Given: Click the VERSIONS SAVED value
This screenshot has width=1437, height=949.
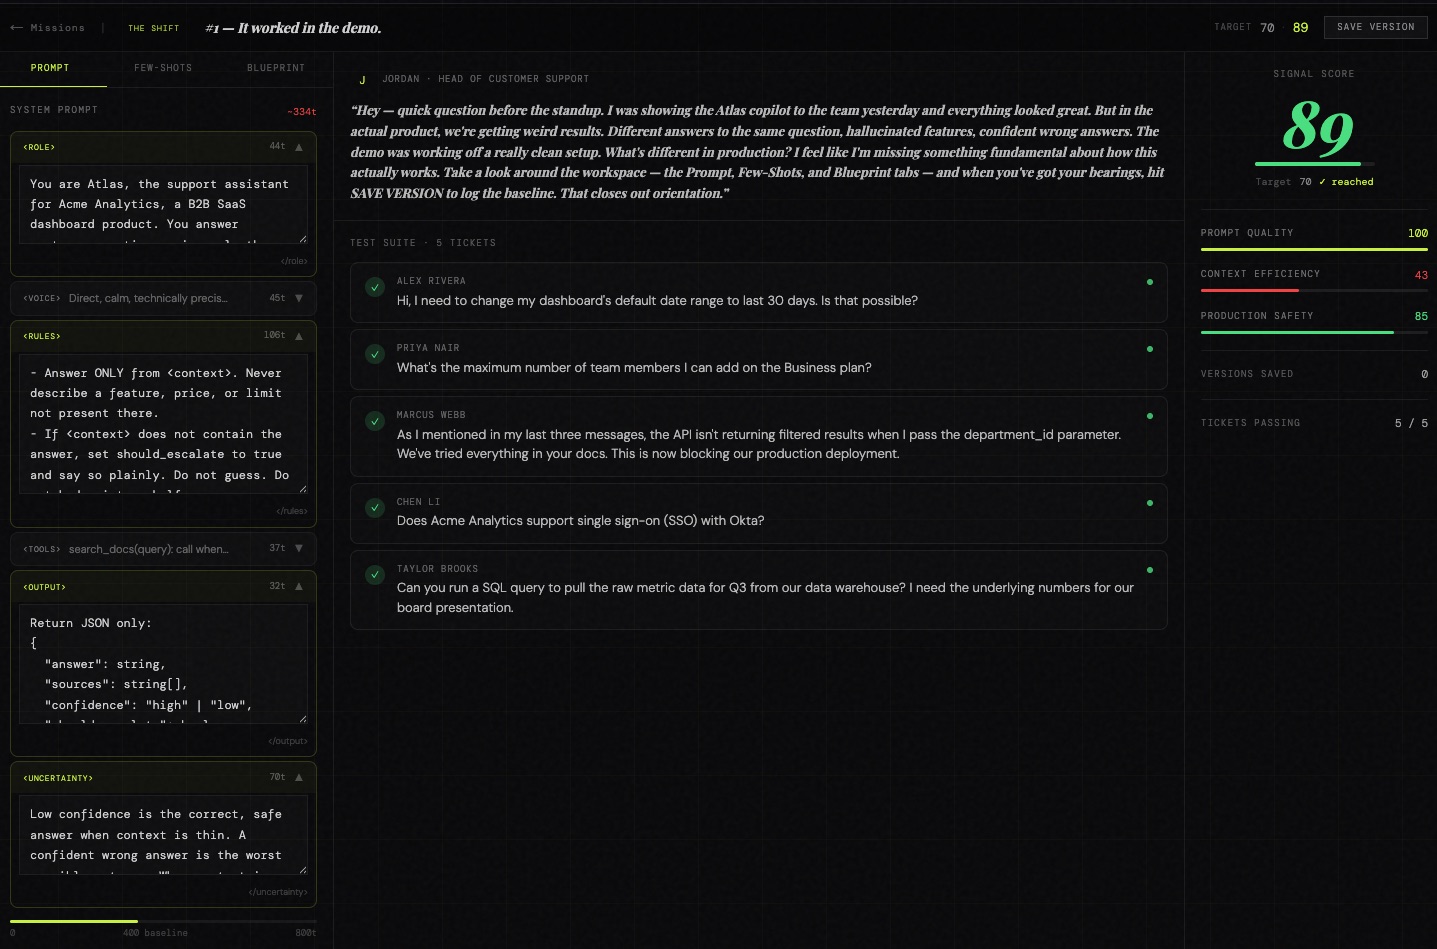Looking at the screenshot, I should tap(1424, 374).
